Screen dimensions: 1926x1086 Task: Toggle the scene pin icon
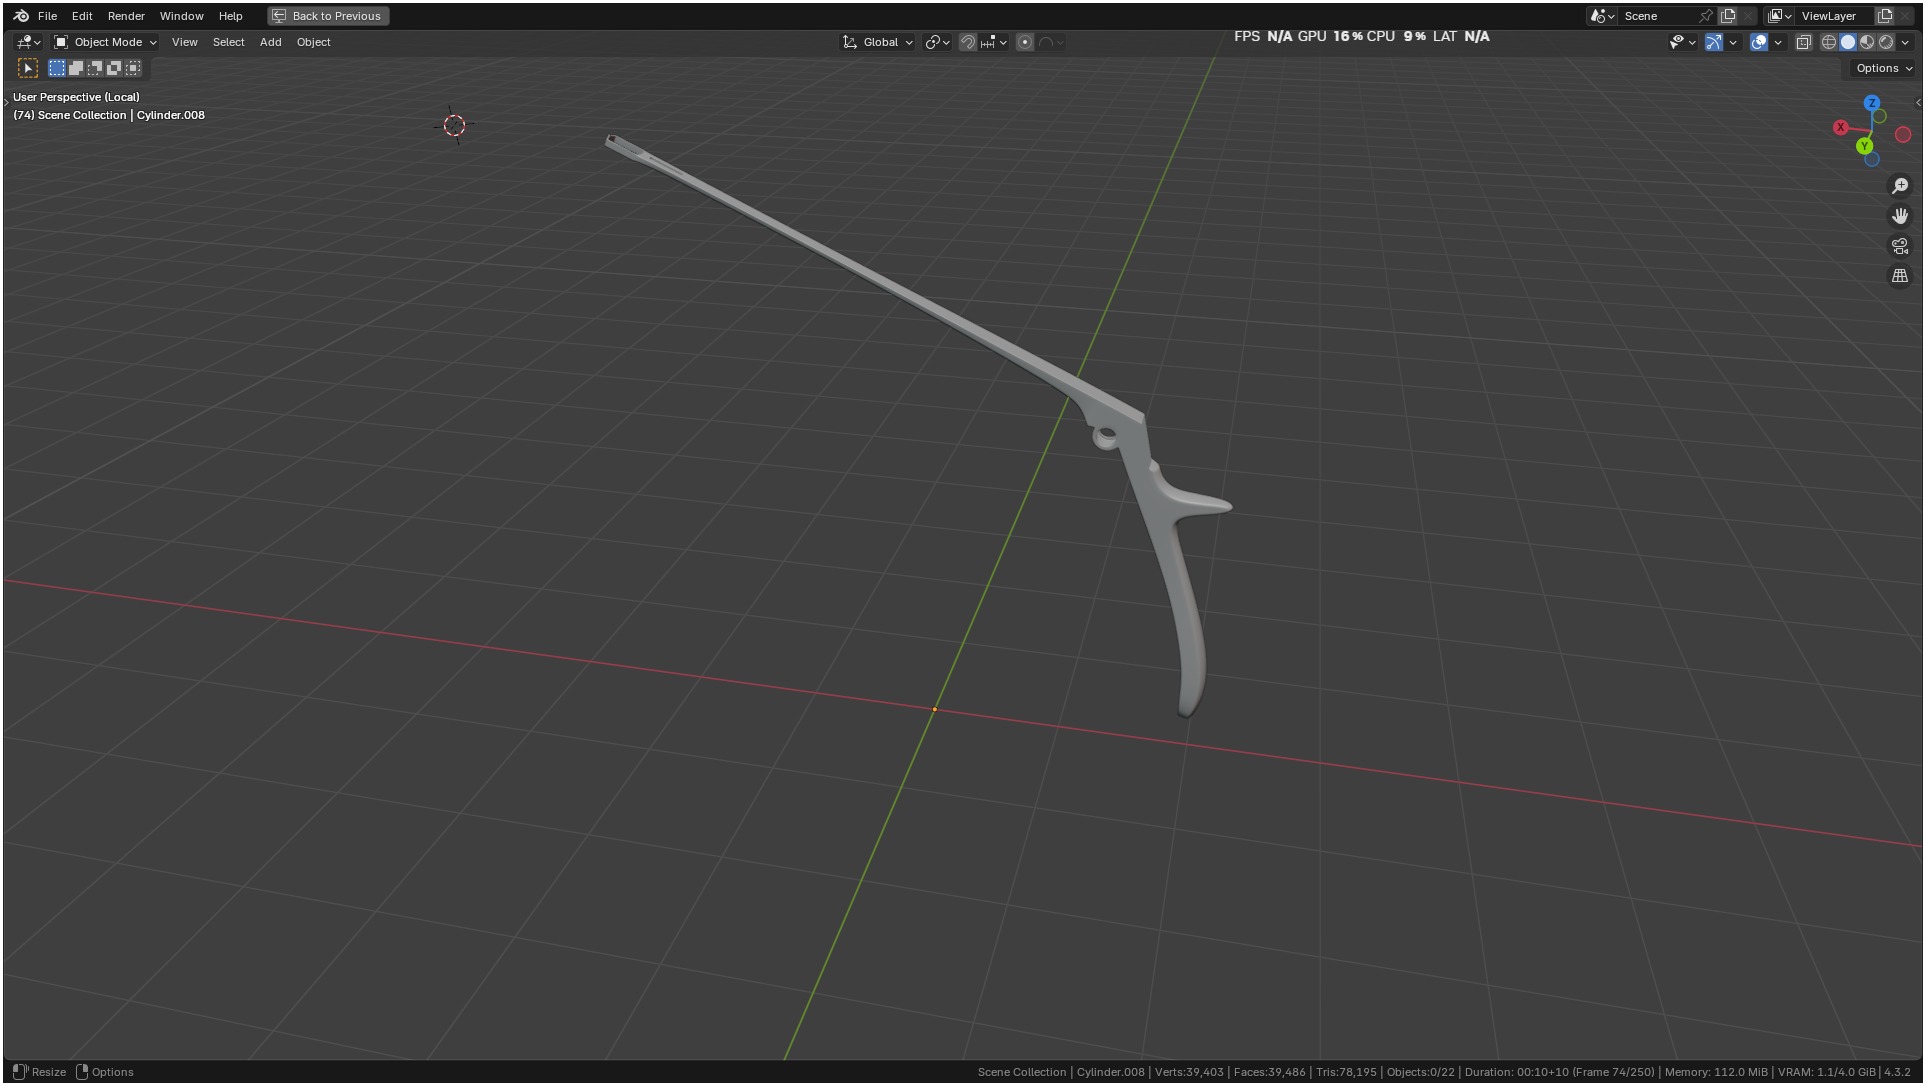tap(1706, 16)
